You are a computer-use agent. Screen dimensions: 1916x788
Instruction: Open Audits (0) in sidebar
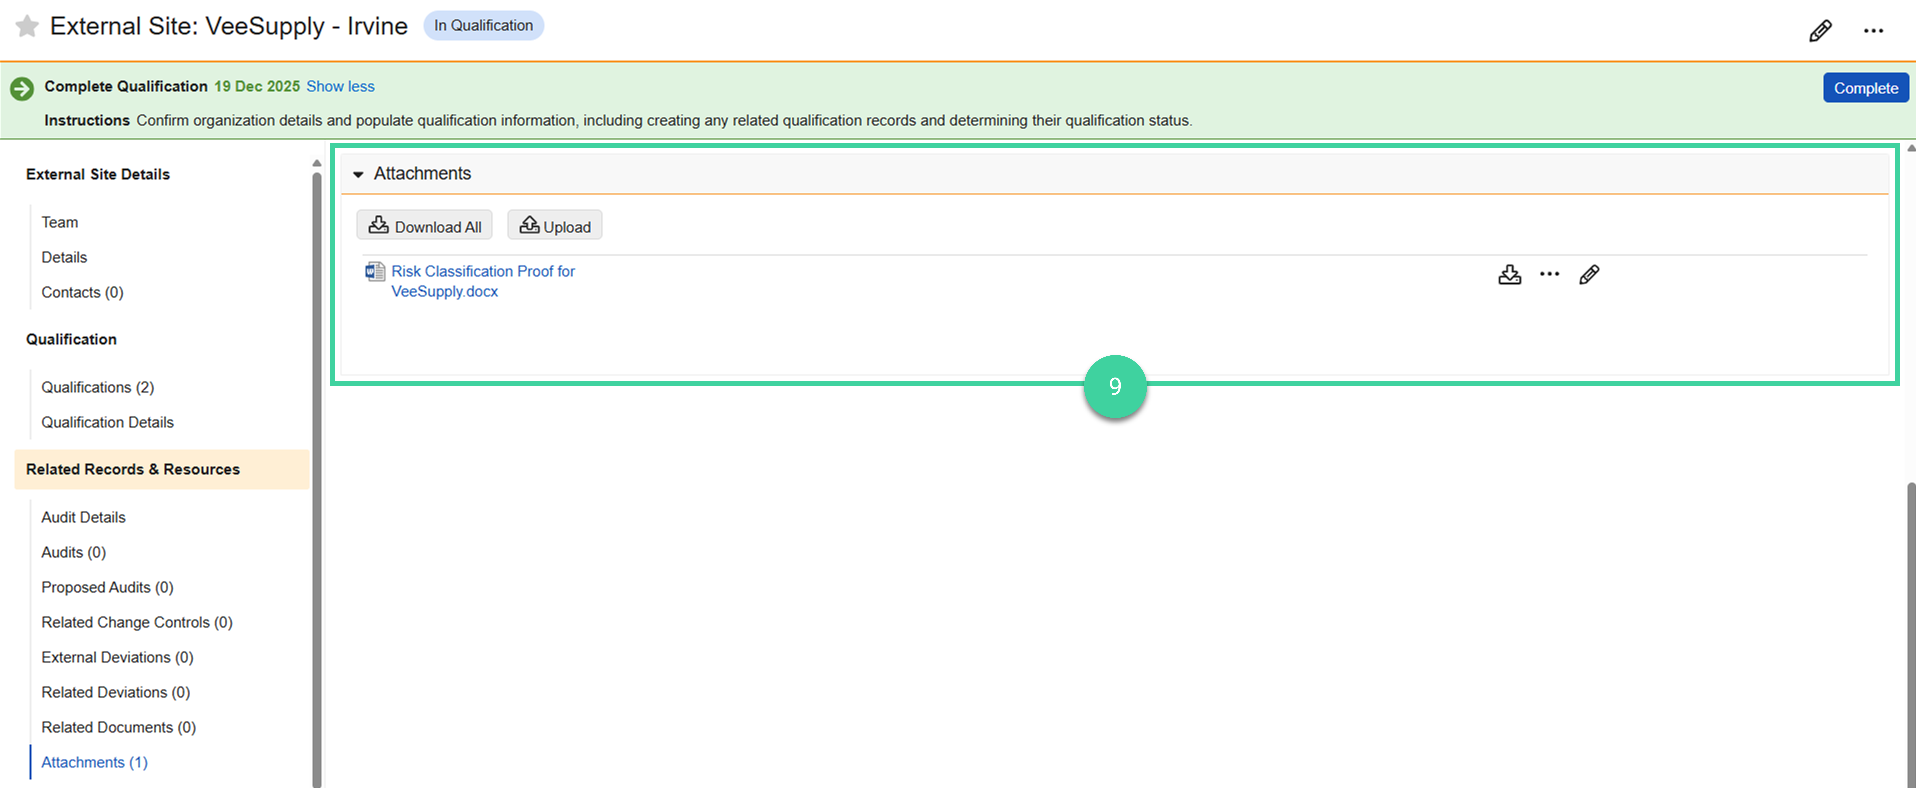(73, 552)
